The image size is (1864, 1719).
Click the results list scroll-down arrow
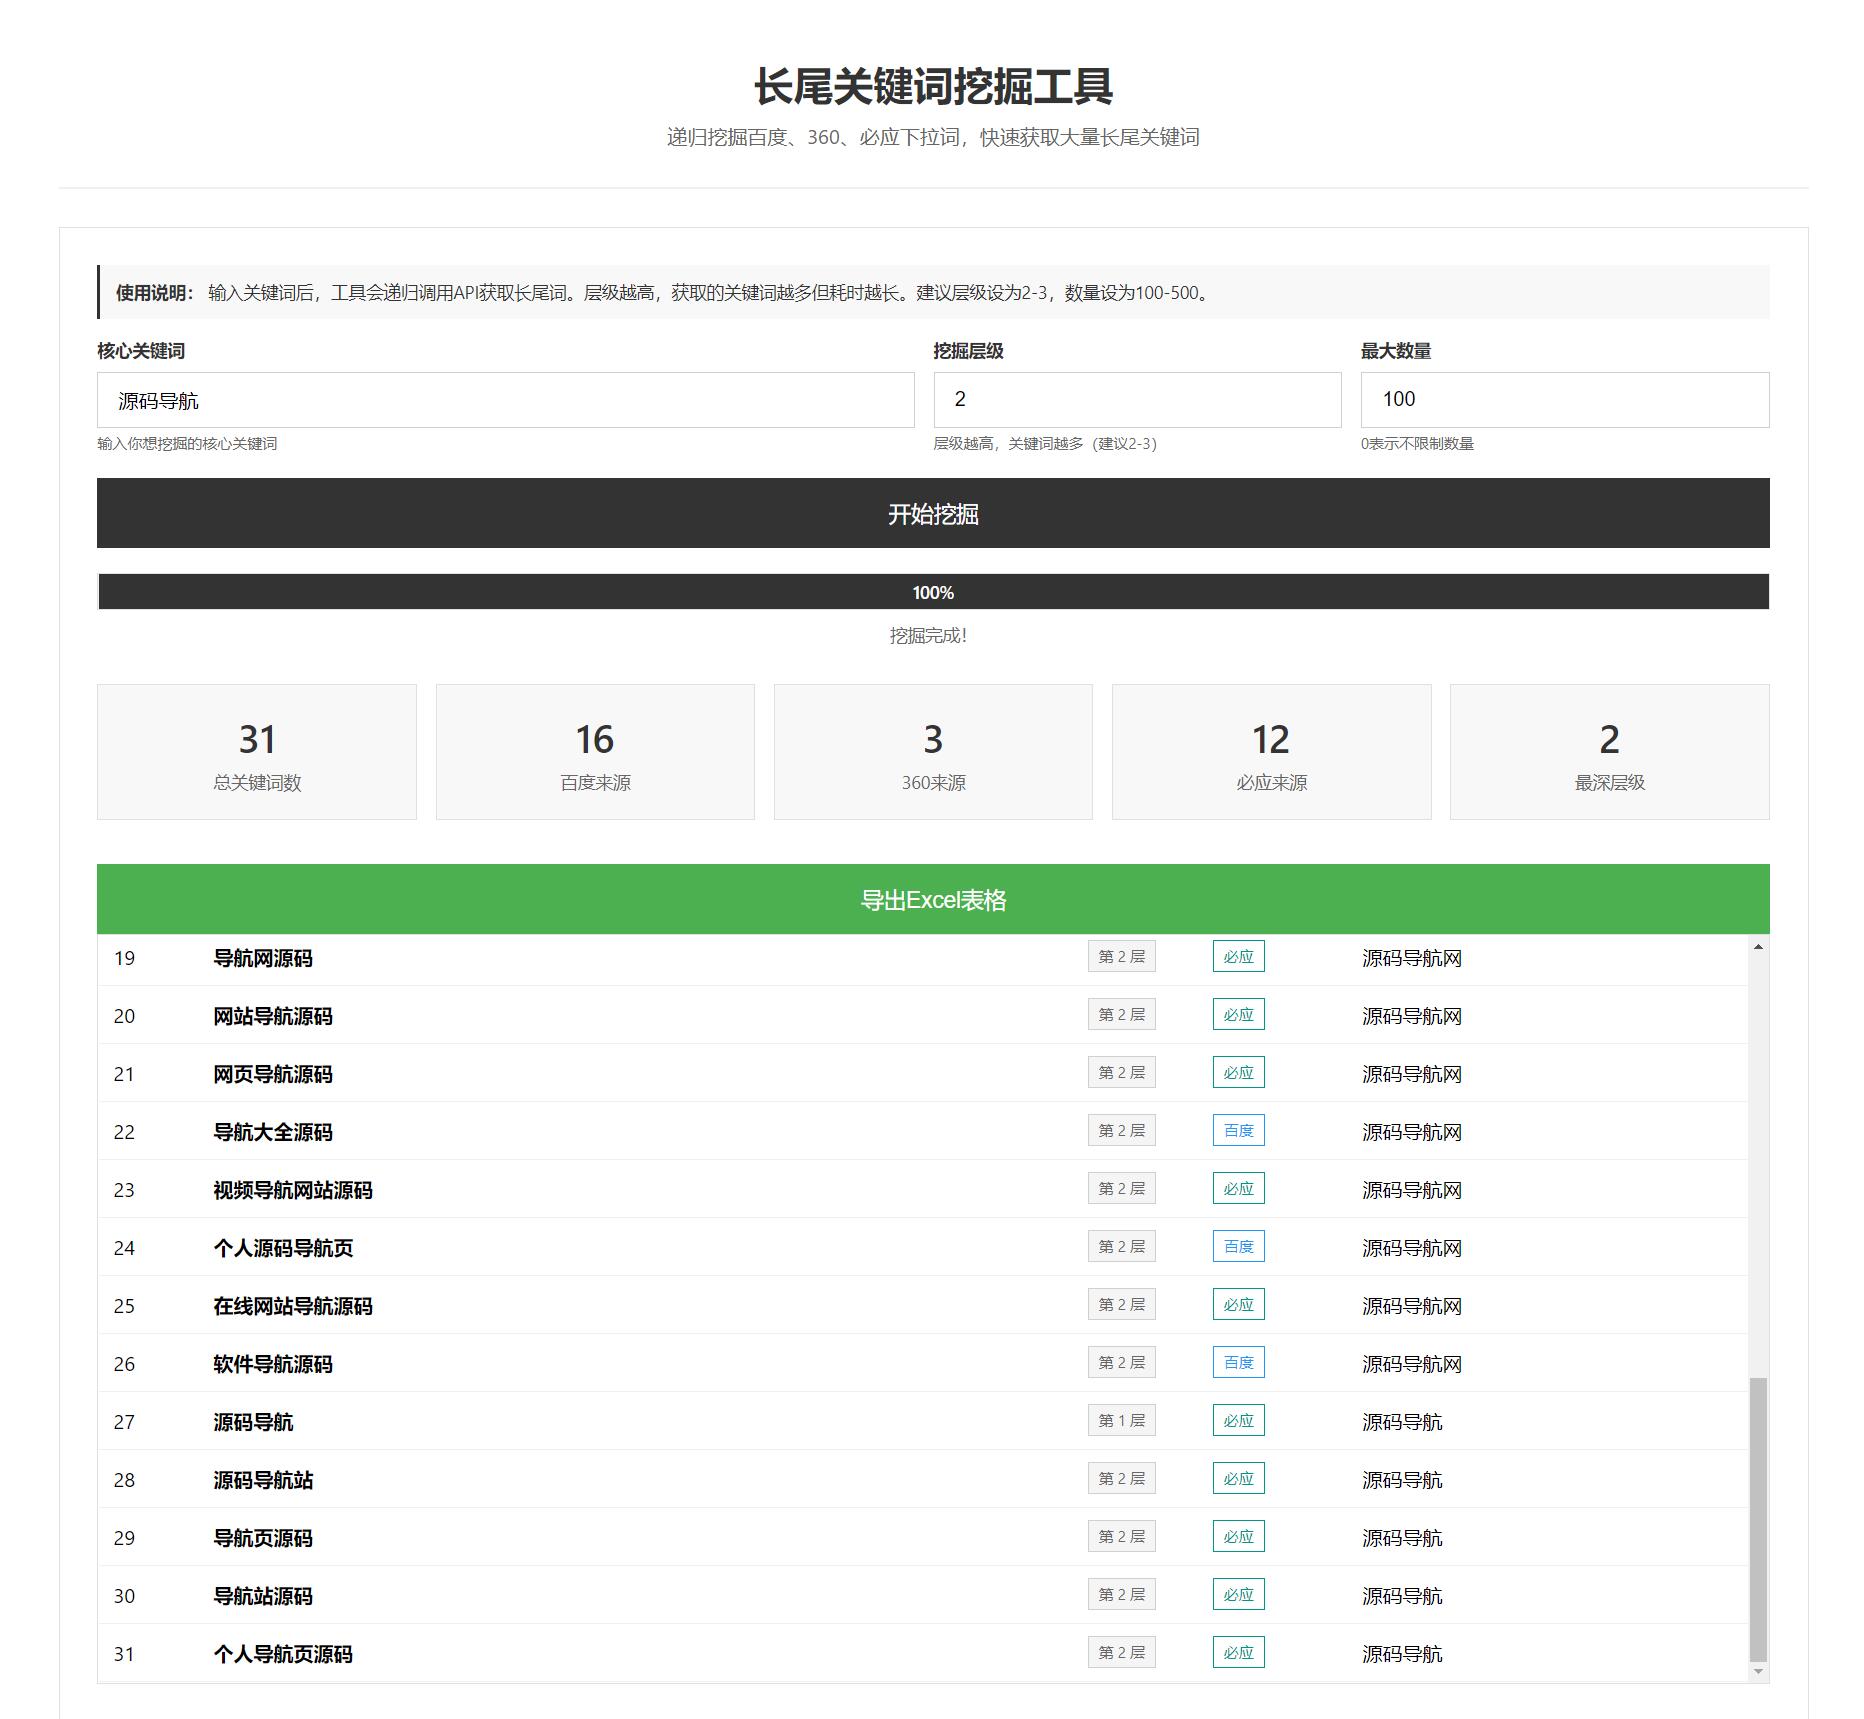pyautogui.click(x=1758, y=1671)
